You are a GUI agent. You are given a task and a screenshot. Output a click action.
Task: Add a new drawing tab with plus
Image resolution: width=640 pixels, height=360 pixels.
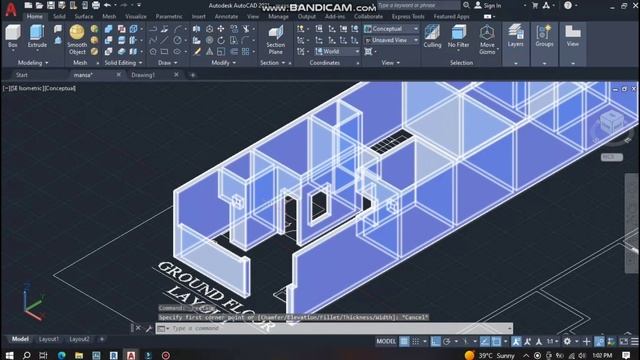(193, 75)
